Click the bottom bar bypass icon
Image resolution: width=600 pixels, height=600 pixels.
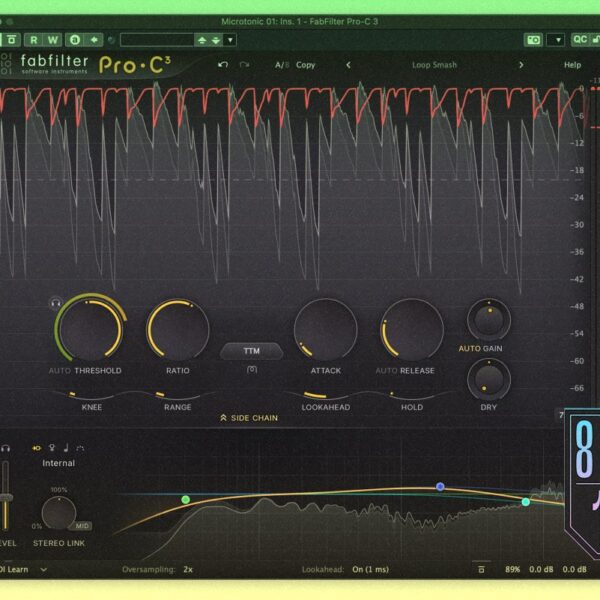[481, 569]
